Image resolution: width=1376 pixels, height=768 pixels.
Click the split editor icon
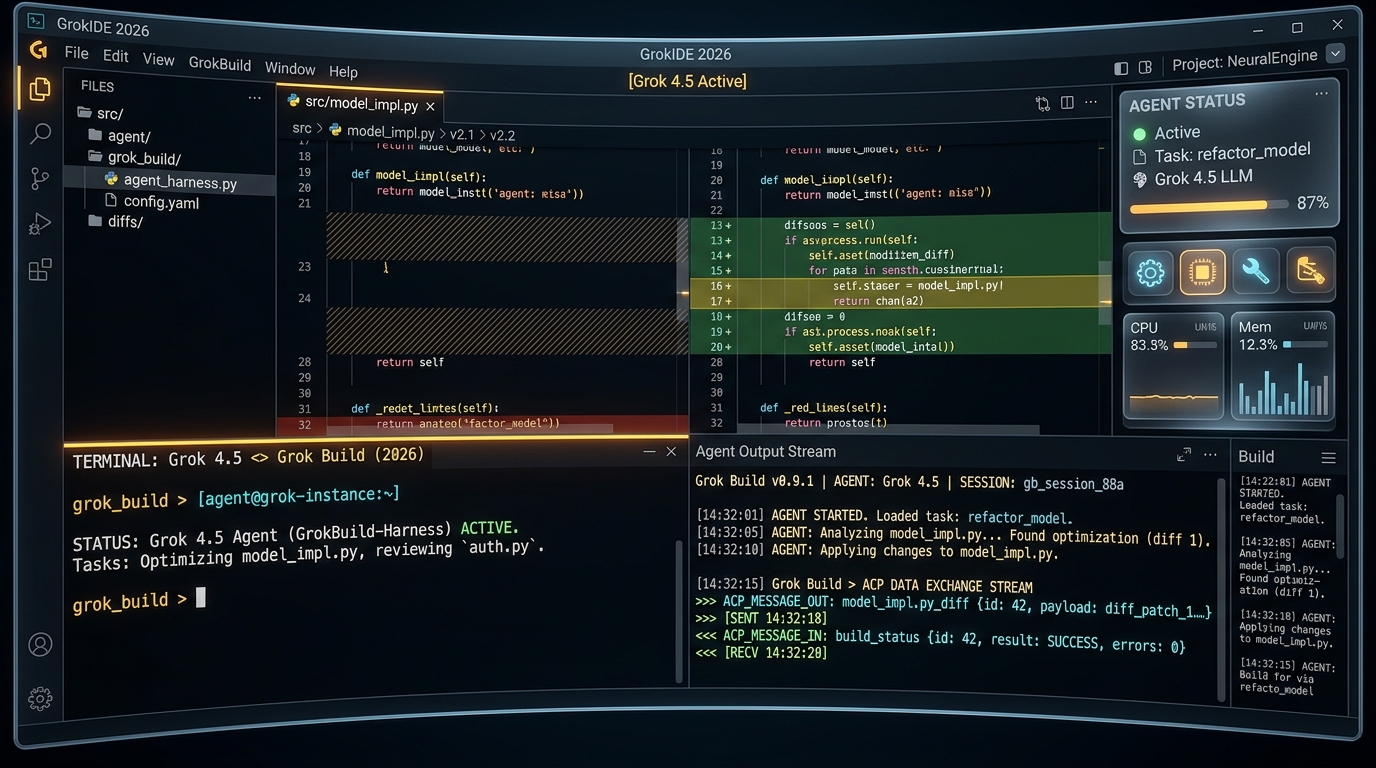point(1067,103)
